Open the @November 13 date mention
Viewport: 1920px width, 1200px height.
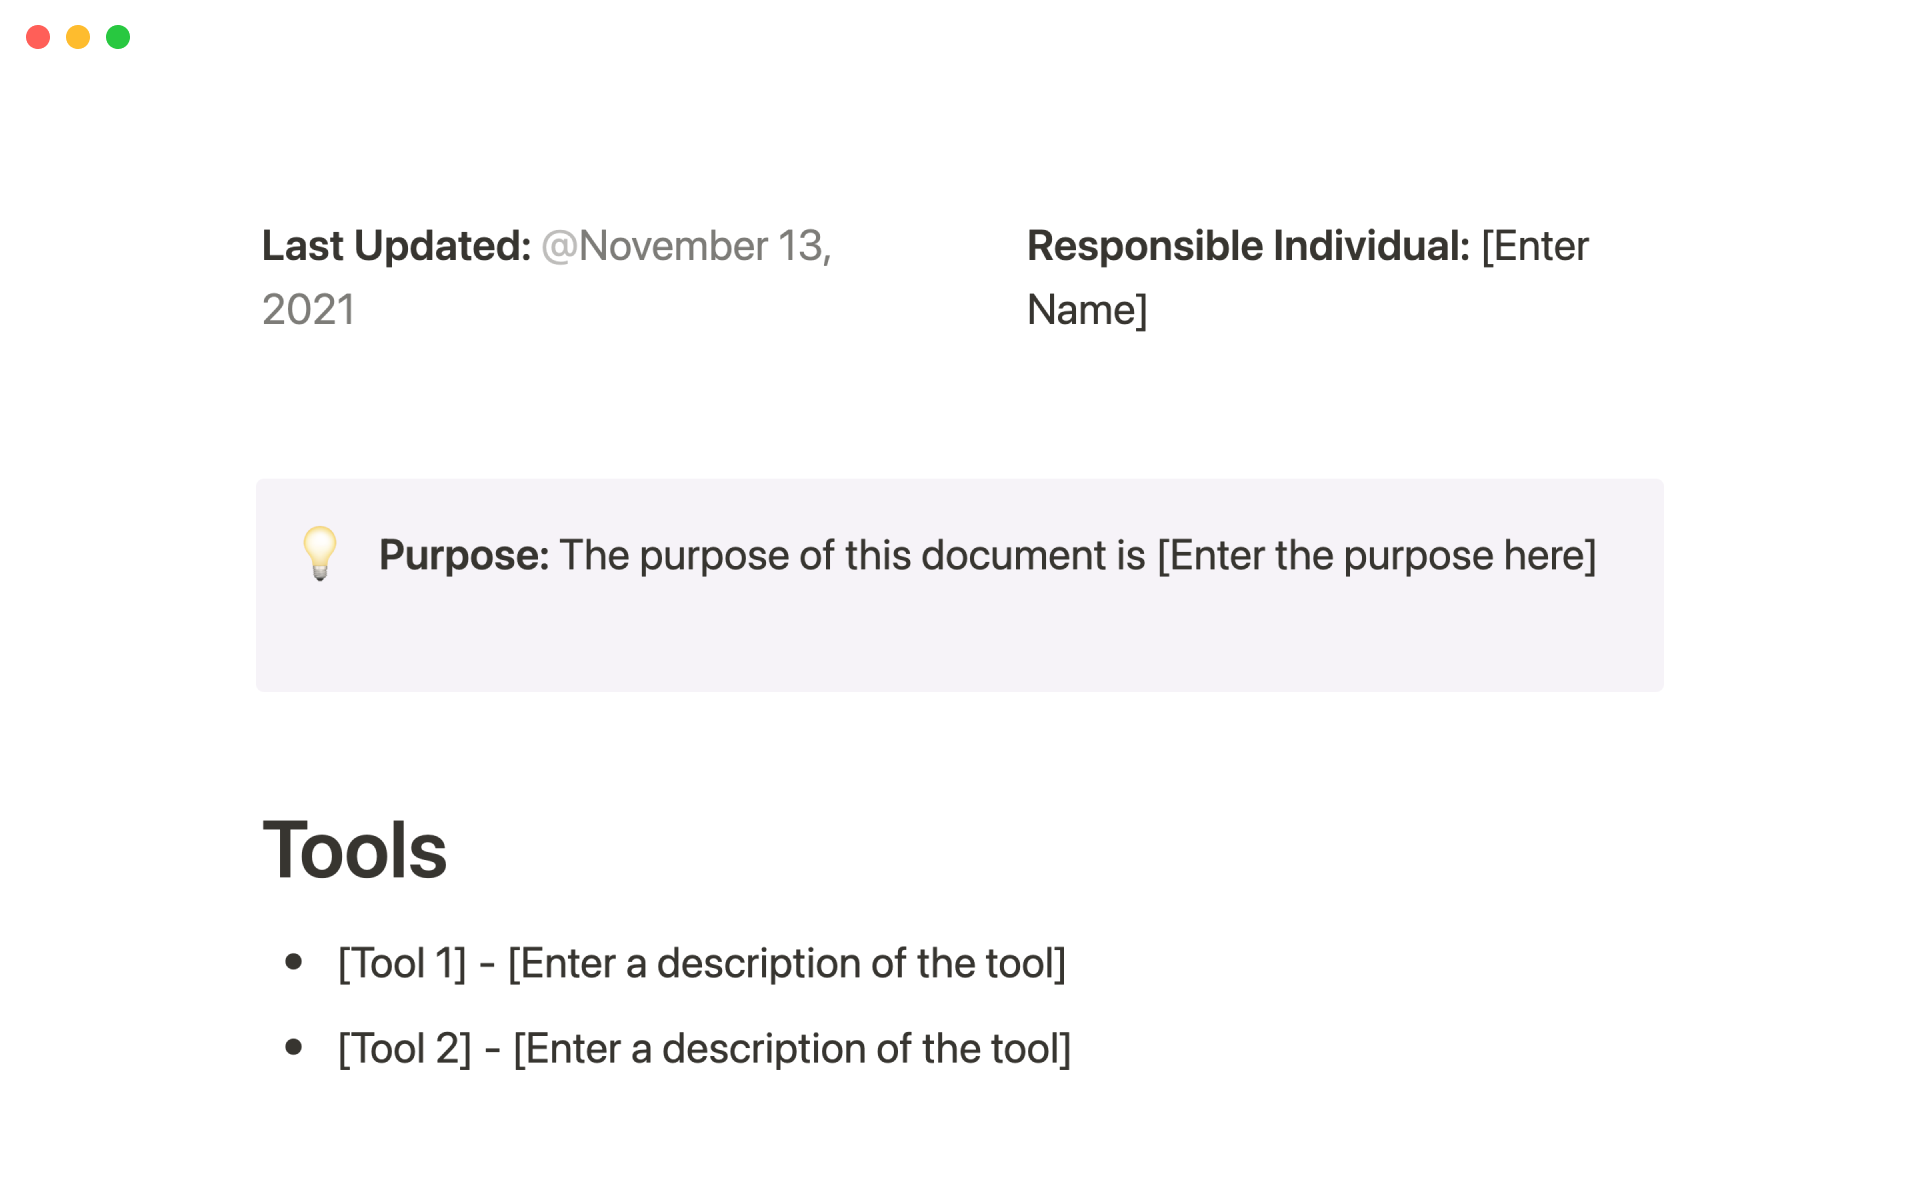686,246
